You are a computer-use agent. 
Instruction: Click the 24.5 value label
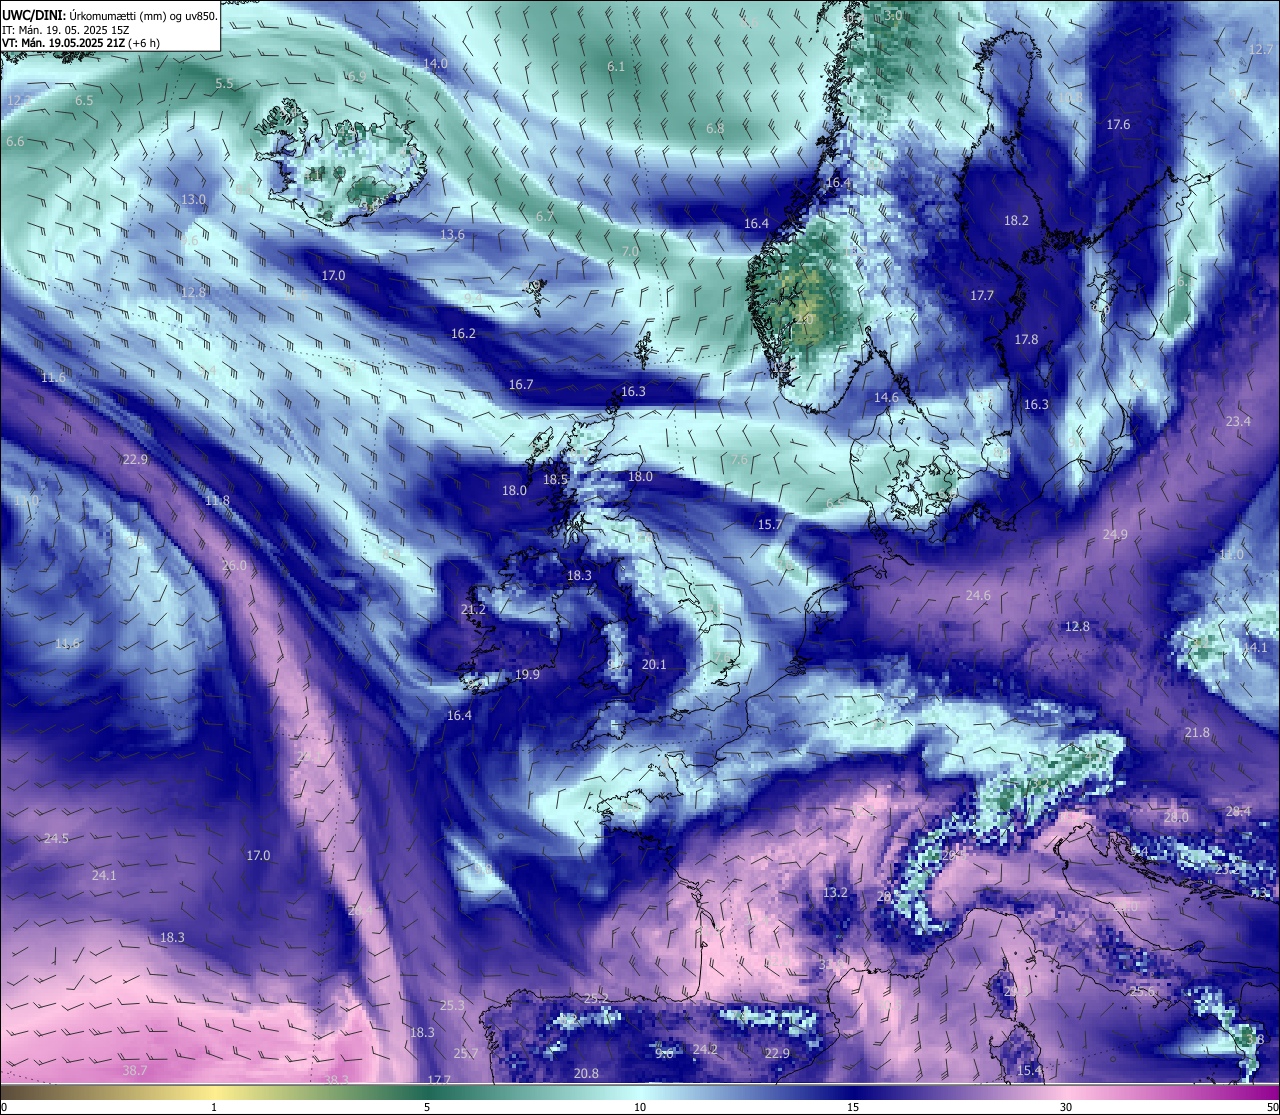(x=56, y=838)
